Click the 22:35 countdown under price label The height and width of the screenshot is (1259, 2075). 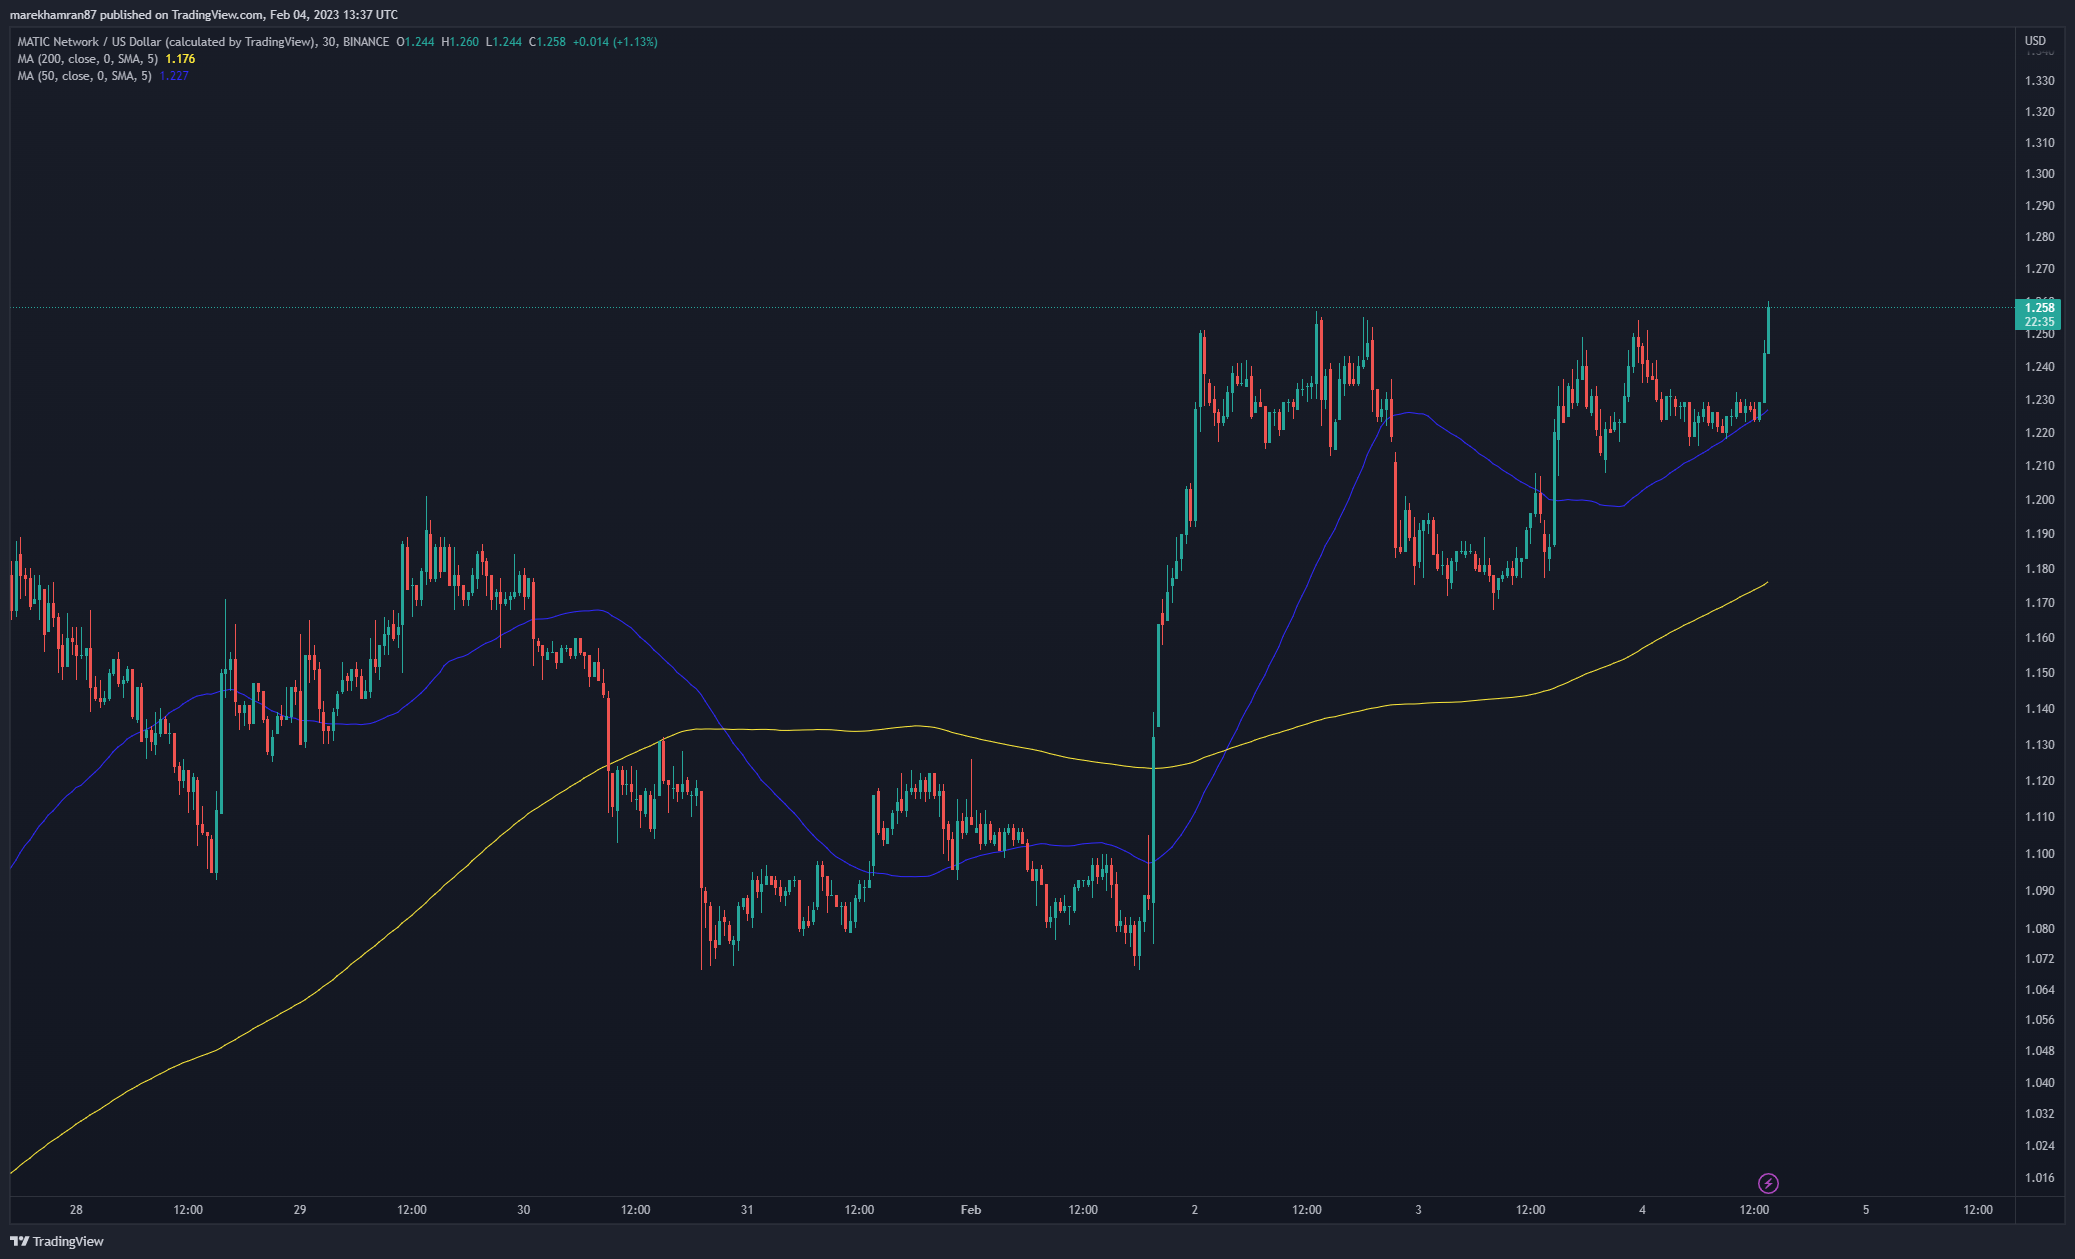tap(2039, 322)
